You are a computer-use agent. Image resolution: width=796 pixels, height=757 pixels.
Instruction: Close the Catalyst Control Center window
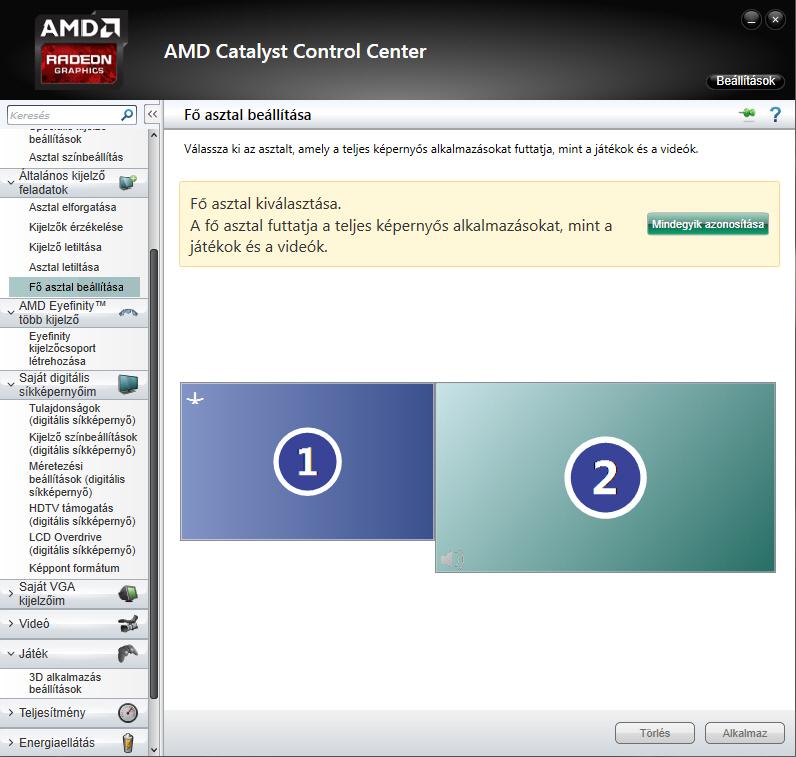775,20
